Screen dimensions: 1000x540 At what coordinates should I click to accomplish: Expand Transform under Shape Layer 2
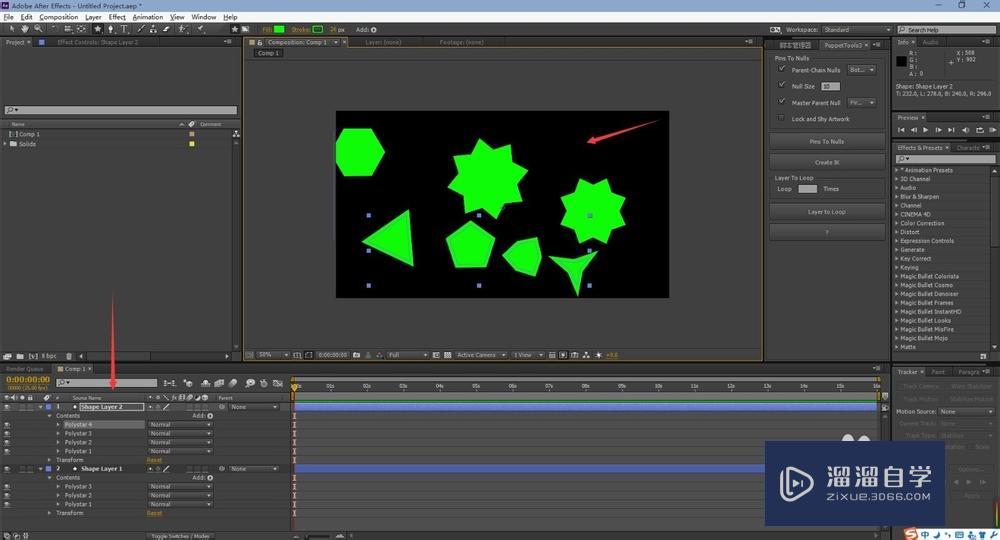click(50, 460)
